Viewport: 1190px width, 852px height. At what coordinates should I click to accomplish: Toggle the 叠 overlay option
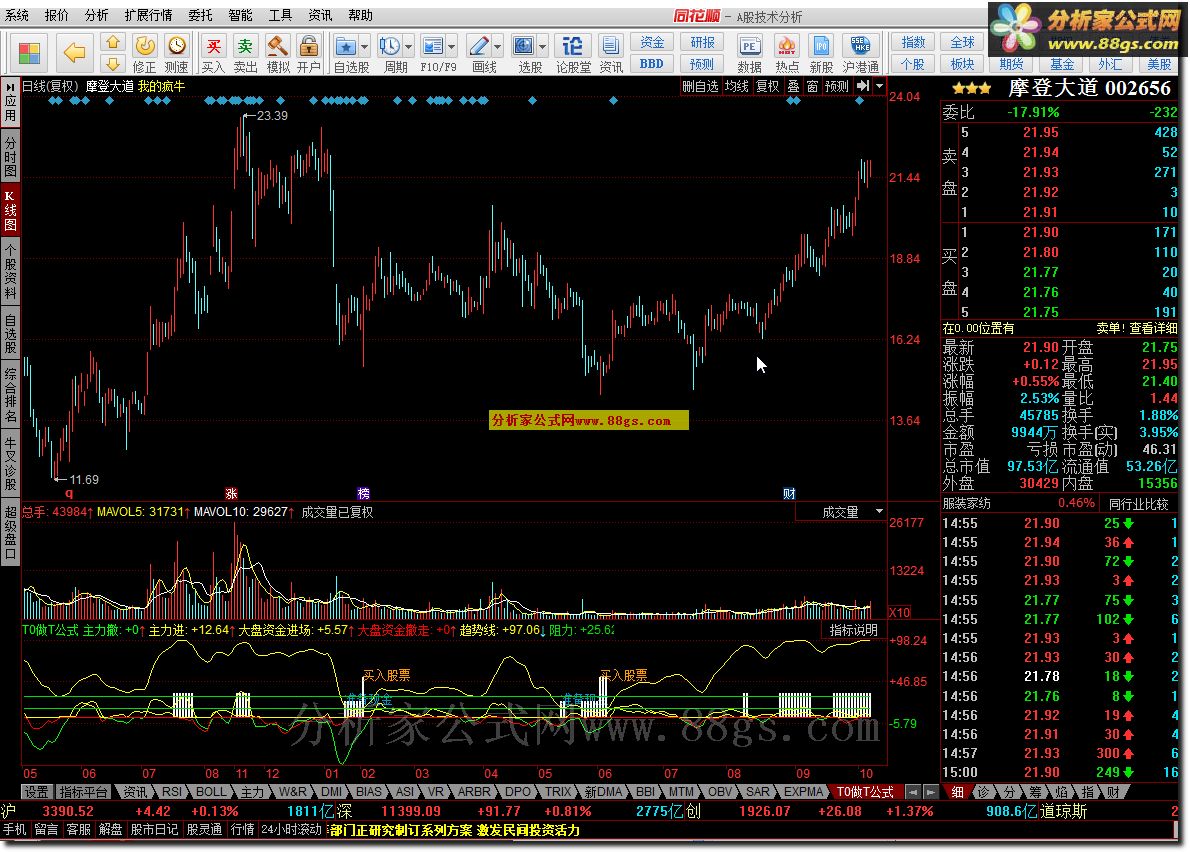[793, 86]
